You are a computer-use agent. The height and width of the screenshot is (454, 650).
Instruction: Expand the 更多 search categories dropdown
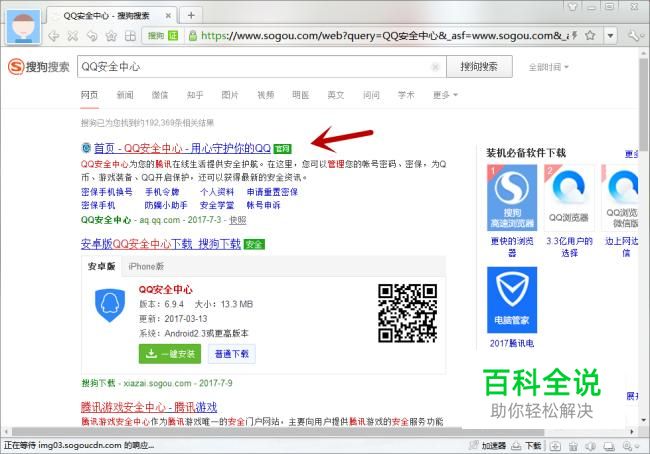[x=445, y=95]
